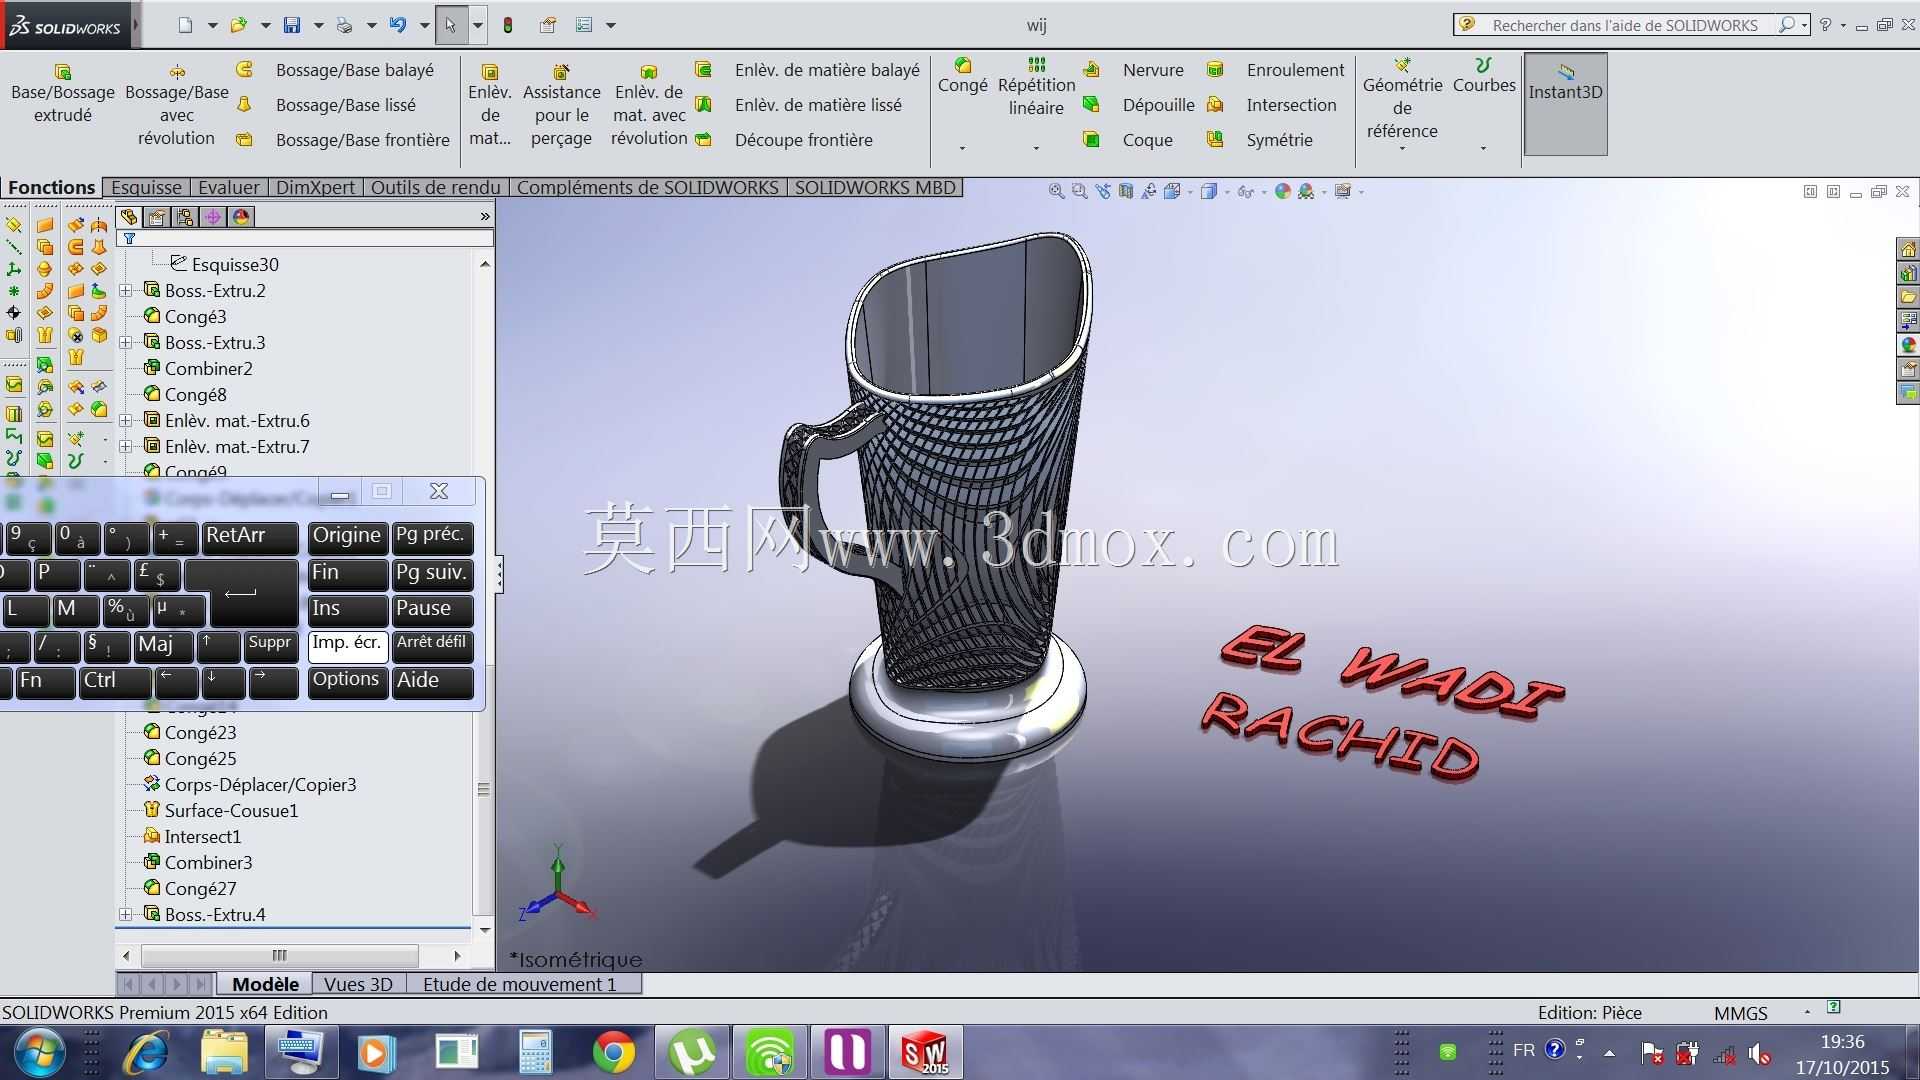Switch to the Outils de rendu tab
The width and height of the screenshot is (1920, 1080).
(435, 187)
